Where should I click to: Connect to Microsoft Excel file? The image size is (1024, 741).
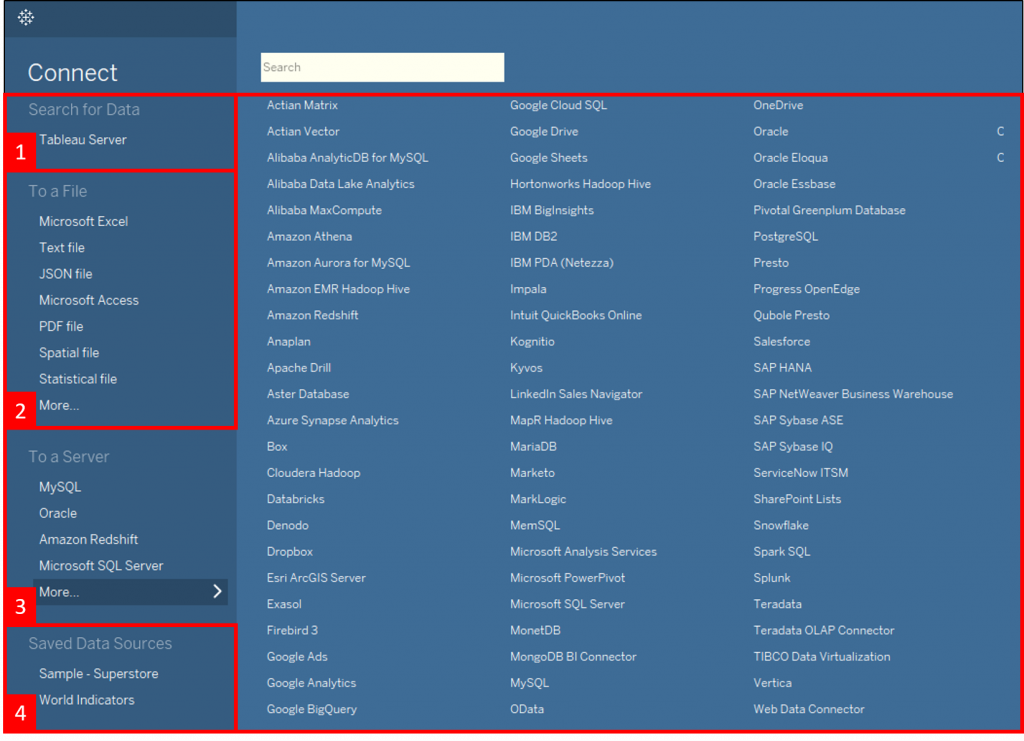click(x=84, y=221)
